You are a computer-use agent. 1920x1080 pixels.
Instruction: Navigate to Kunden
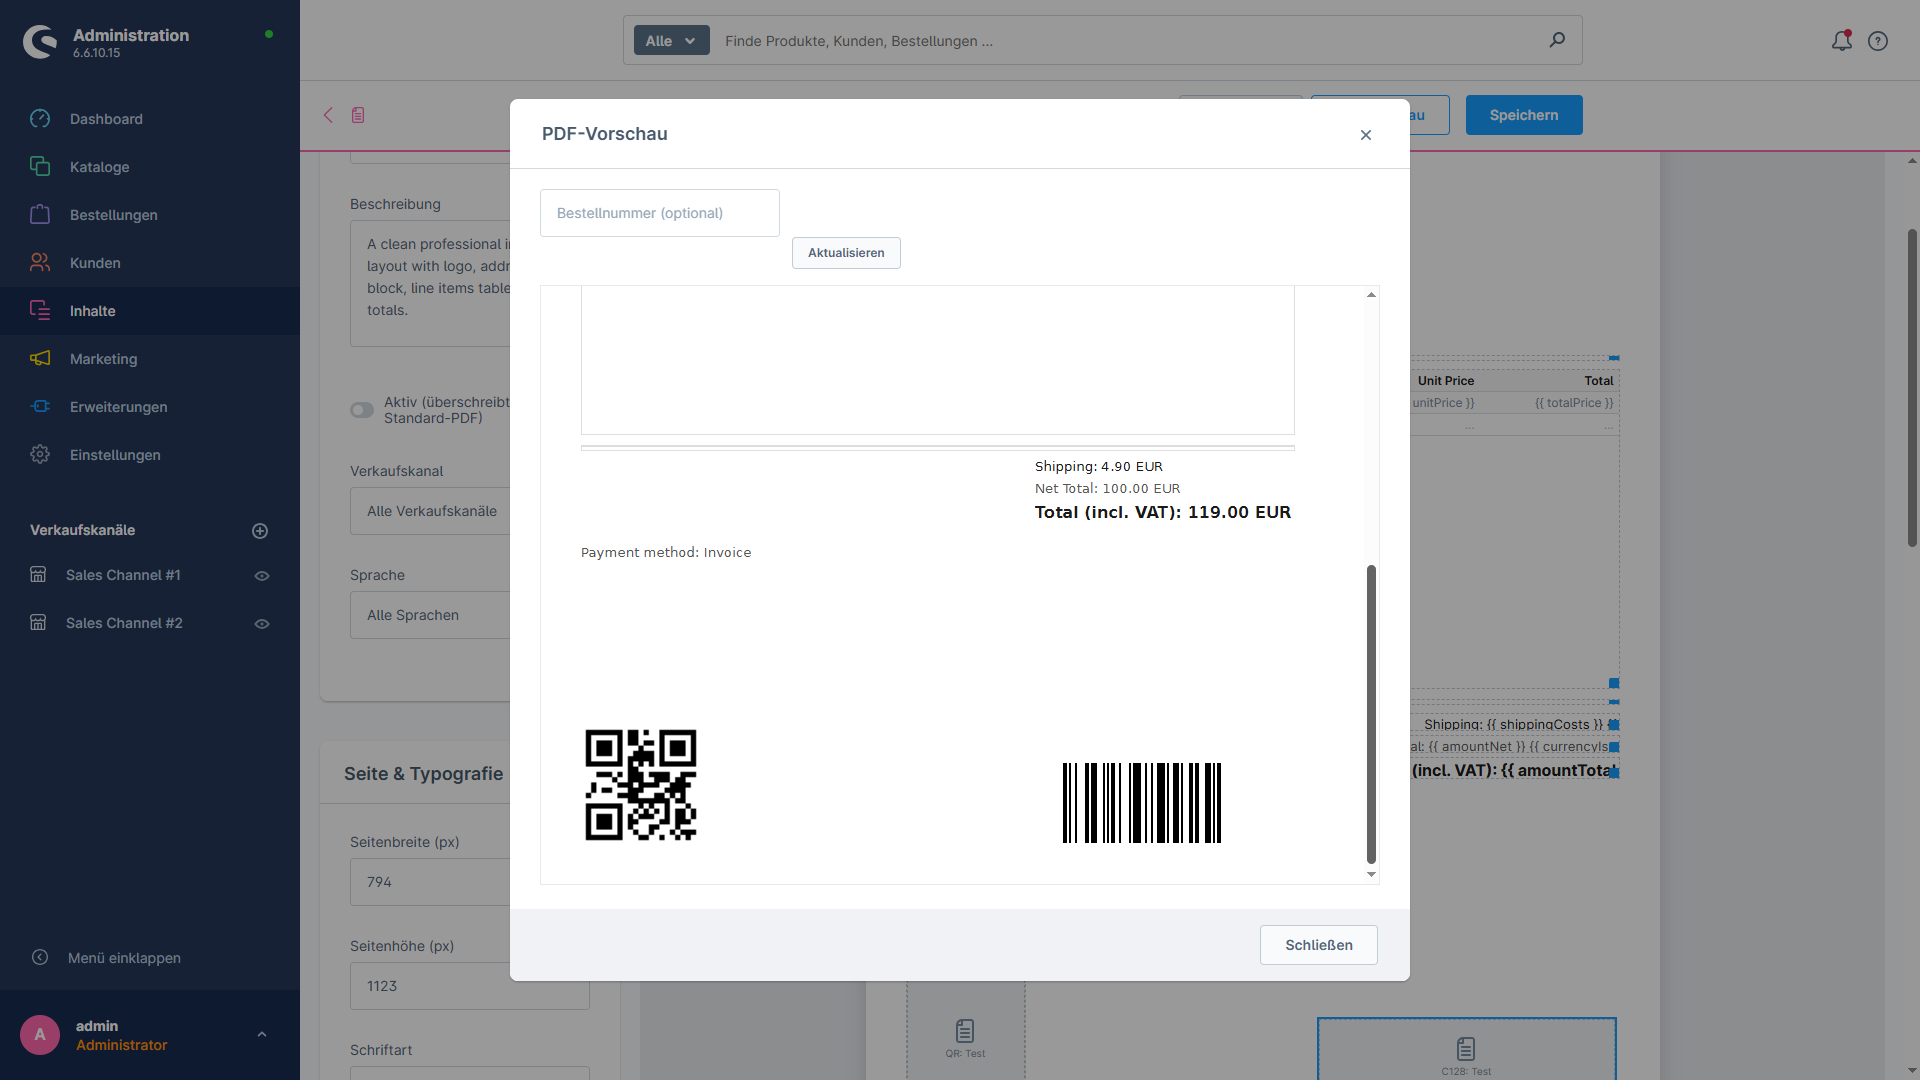95,263
